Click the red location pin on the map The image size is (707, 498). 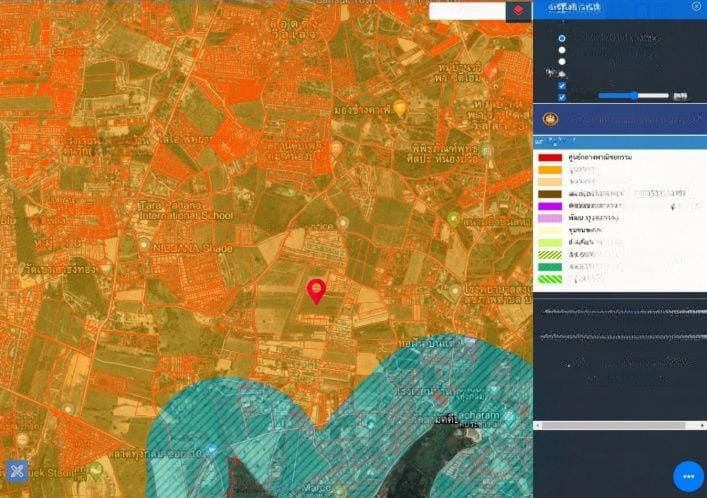tap(316, 290)
